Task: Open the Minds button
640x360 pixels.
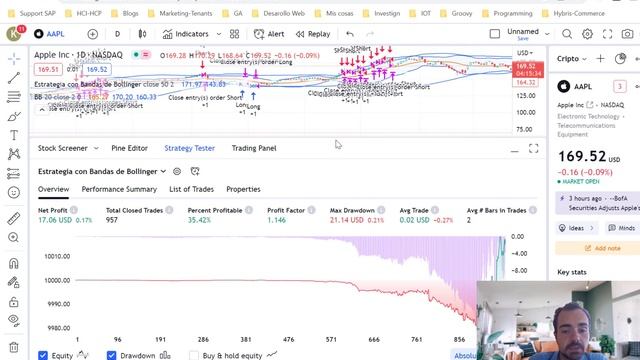Action: coord(622,228)
